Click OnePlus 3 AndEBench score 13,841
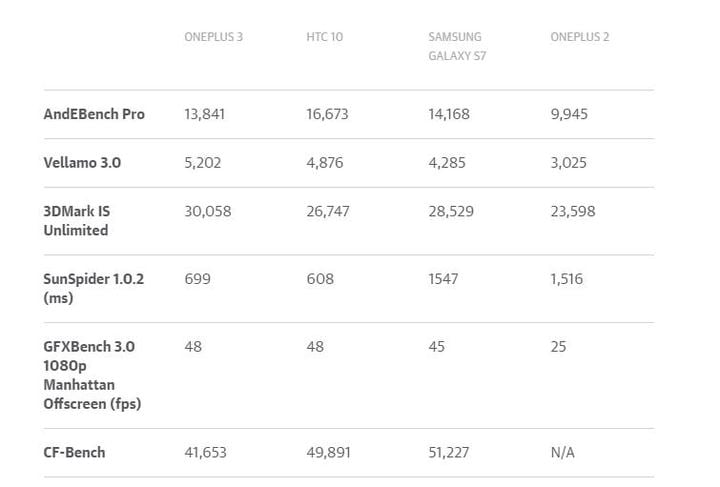Image resolution: width=720 pixels, height=487 pixels. (x=205, y=114)
